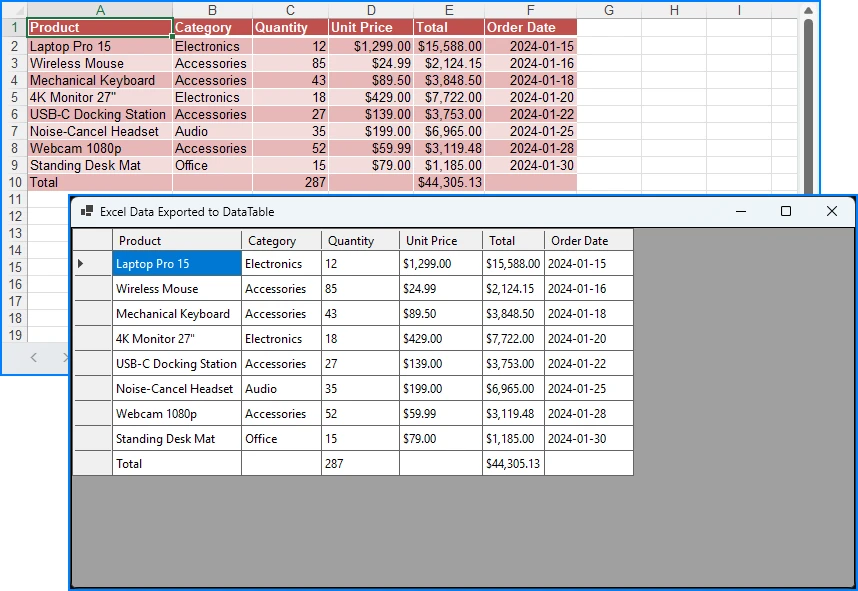
Task: Select 'Webcam 1080p' cell in DataTable grid
Action: pyautogui.click(x=177, y=414)
